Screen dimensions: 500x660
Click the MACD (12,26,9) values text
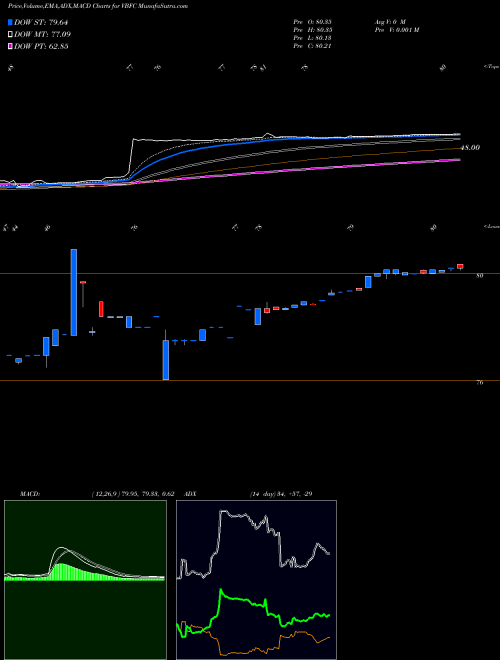click(133, 494)
